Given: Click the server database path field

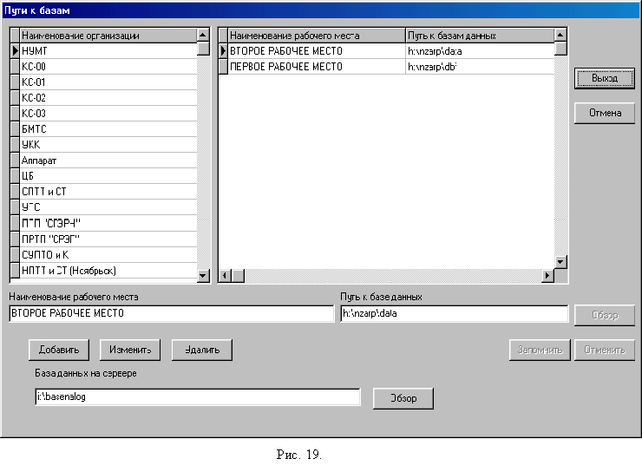Looking at the screenshot, I should click(198, 397).
